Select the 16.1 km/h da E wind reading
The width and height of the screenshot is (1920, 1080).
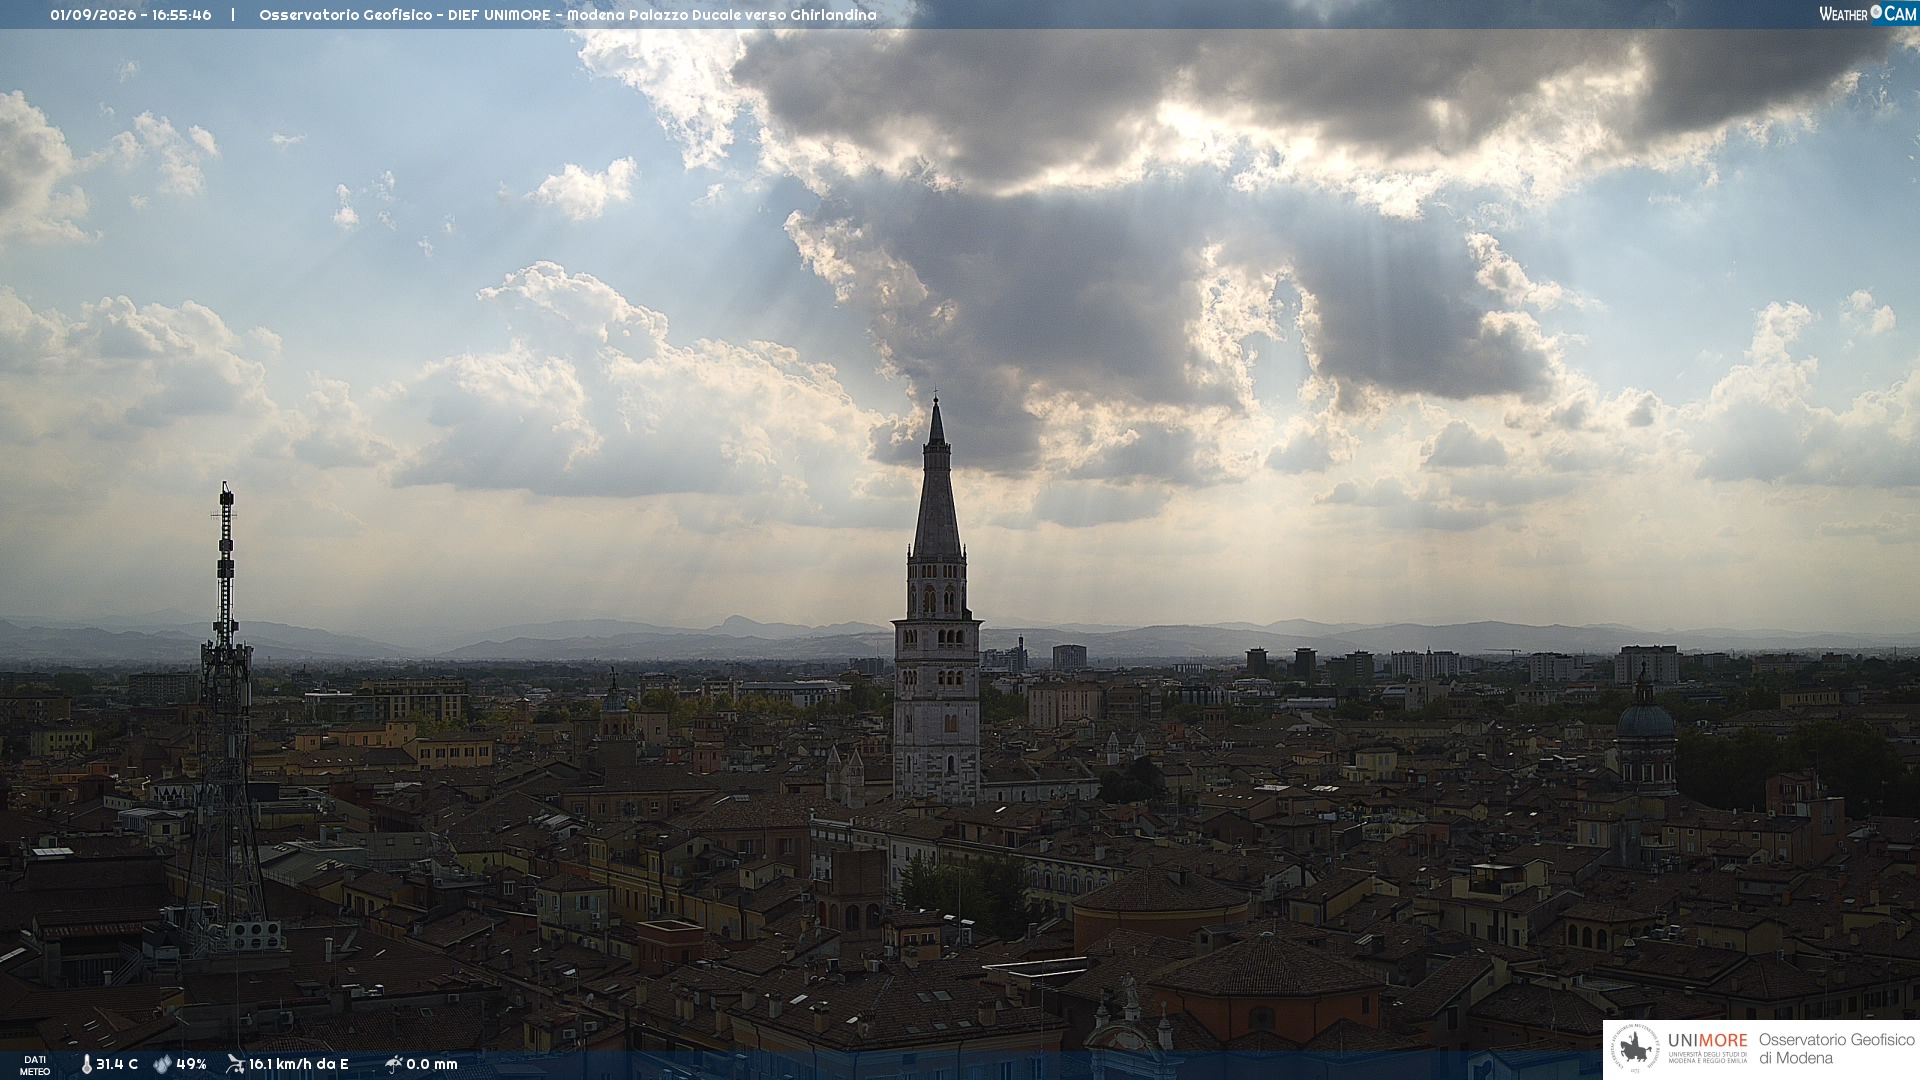299,1064
